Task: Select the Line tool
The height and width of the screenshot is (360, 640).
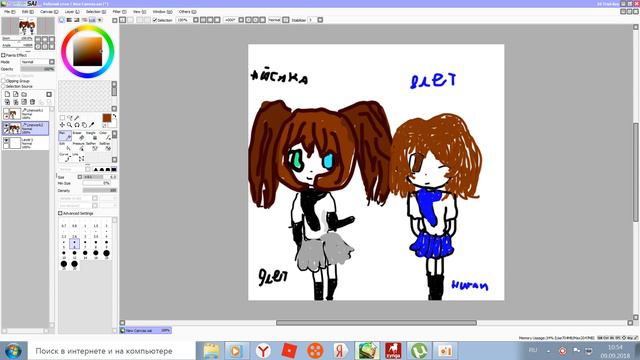Action: [78, 157]
